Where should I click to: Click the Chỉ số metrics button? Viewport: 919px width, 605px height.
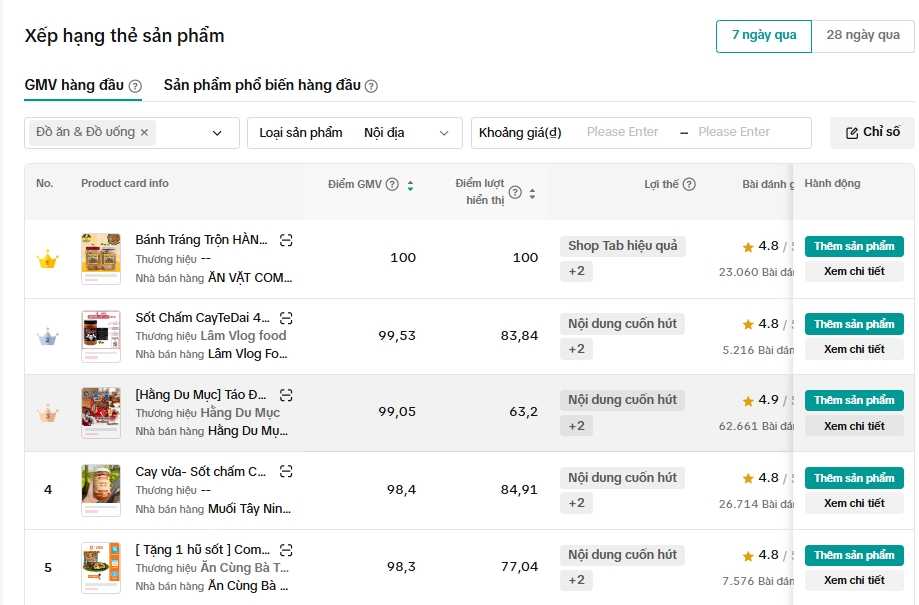[872, 132]
